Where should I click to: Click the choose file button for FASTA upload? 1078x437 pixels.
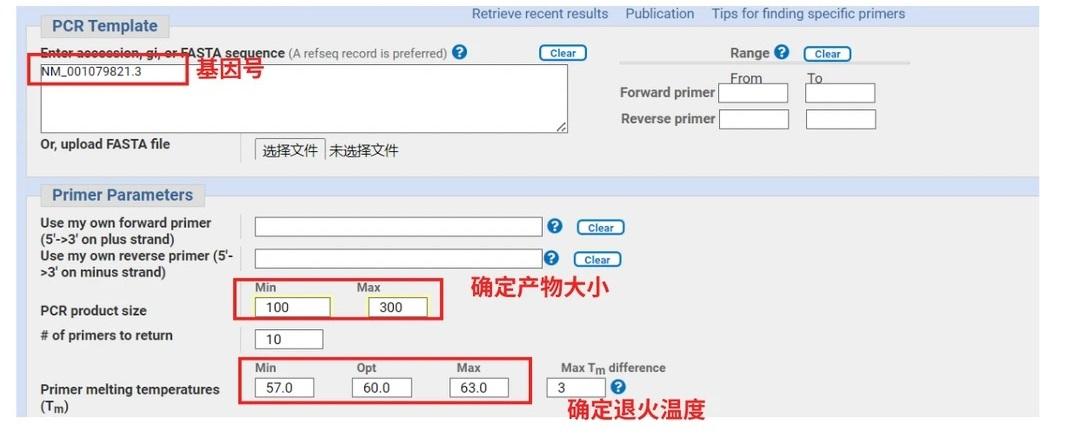coord(290,151)
